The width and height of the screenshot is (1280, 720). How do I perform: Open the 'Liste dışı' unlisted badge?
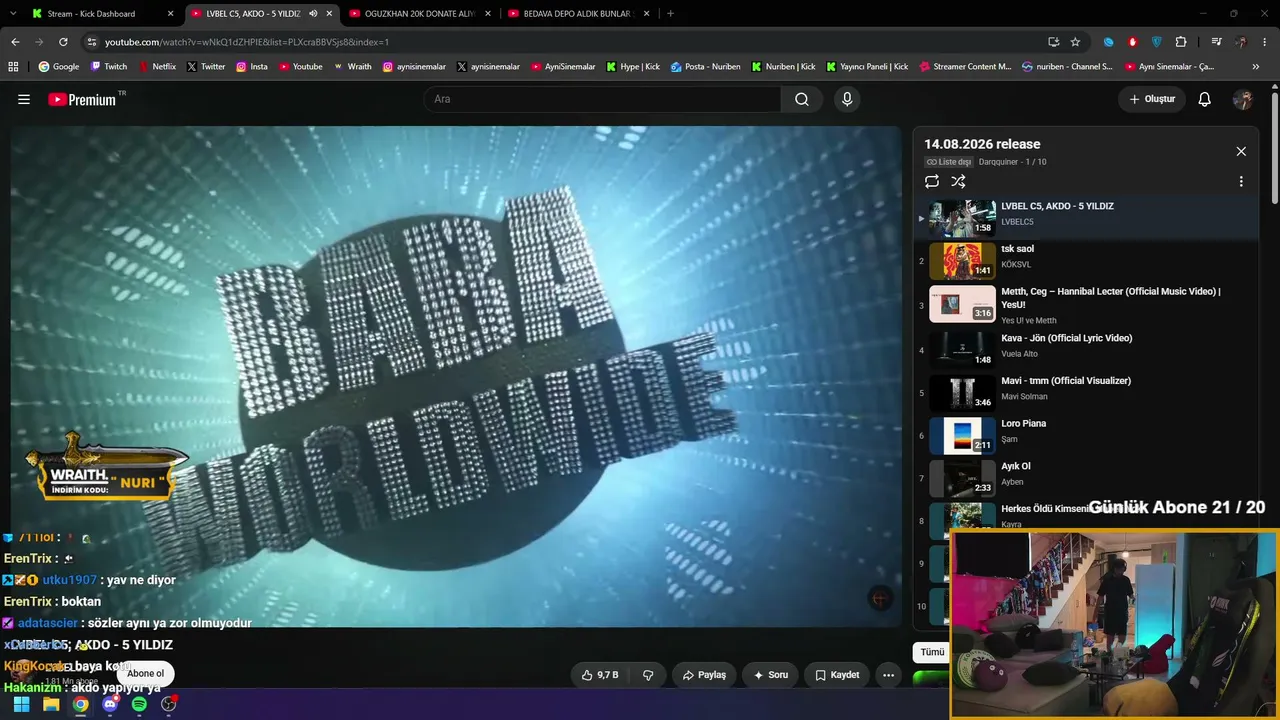click(948, 162)
